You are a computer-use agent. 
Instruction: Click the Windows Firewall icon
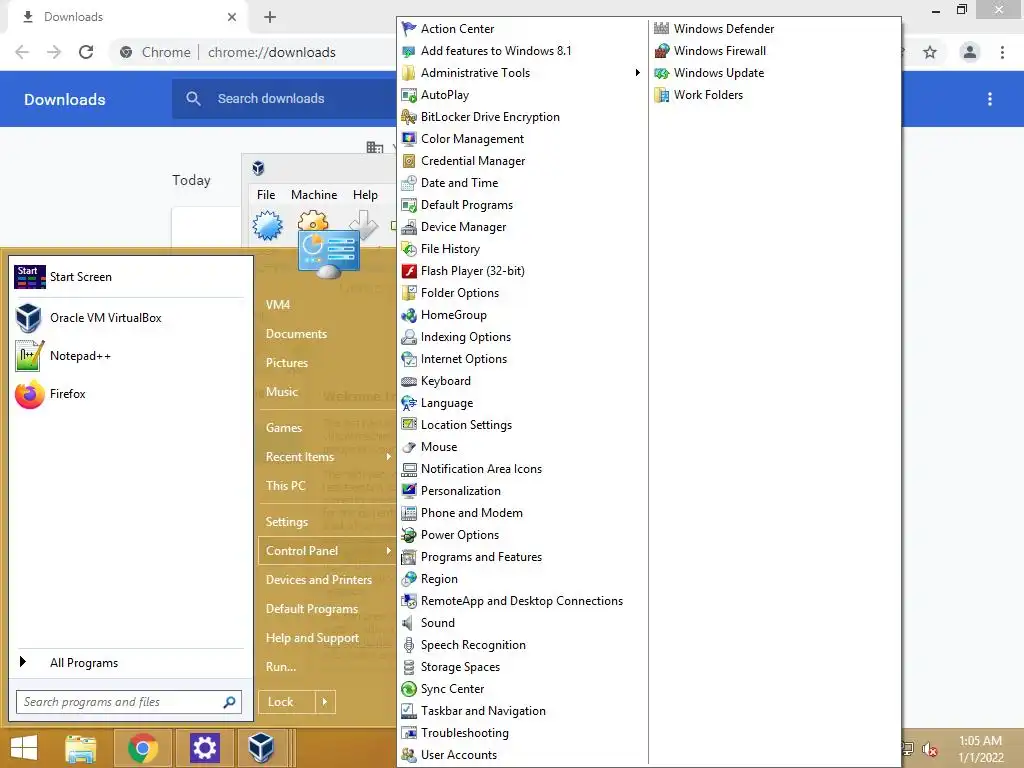coord(662,51)
